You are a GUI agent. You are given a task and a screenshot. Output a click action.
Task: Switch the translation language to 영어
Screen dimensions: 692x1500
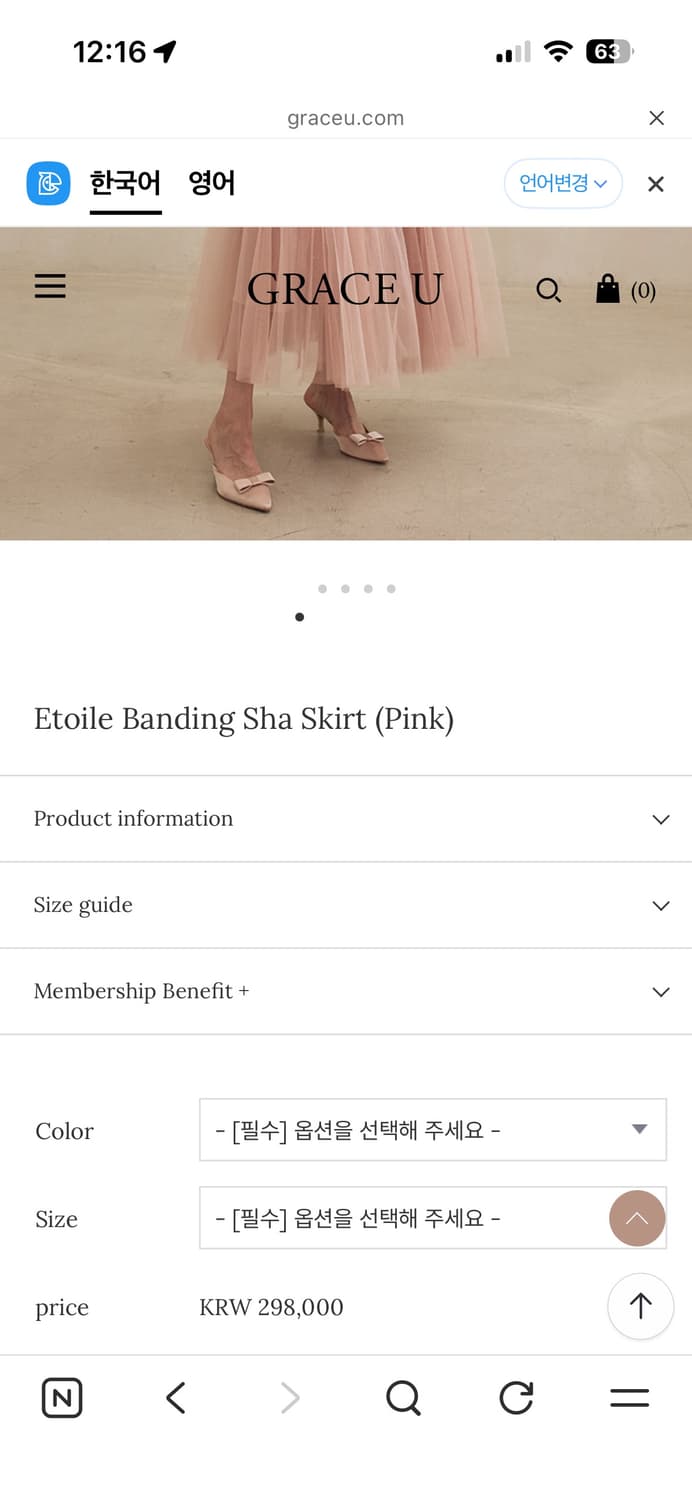[211, 183]
